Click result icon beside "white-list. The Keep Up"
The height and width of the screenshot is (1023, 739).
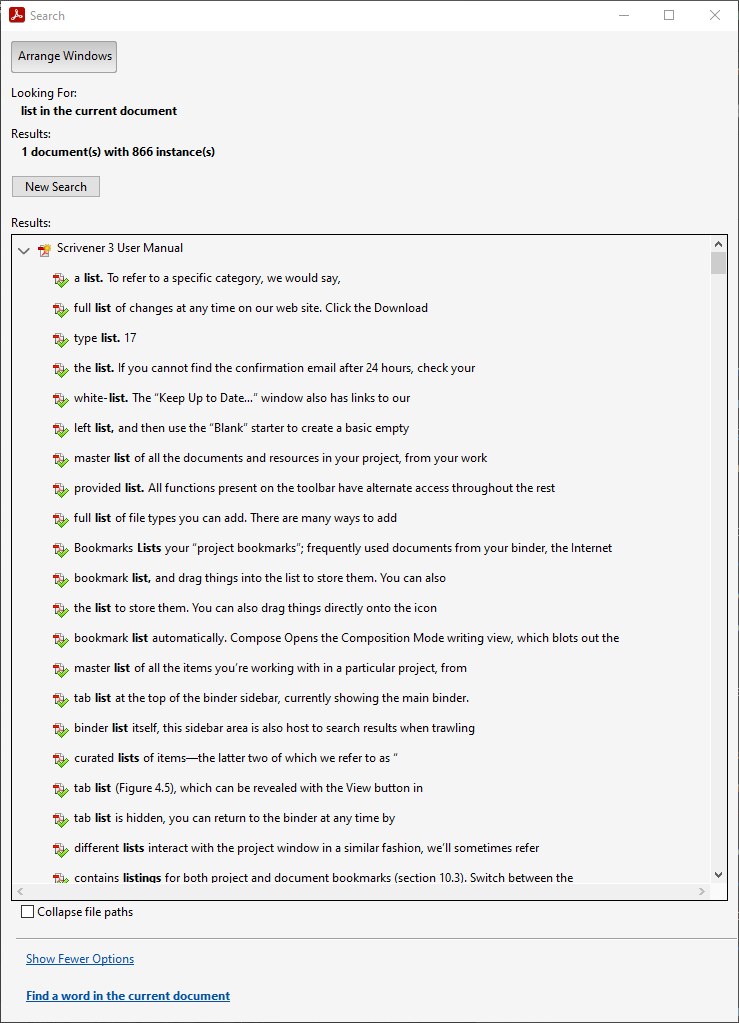coord(61,399)
